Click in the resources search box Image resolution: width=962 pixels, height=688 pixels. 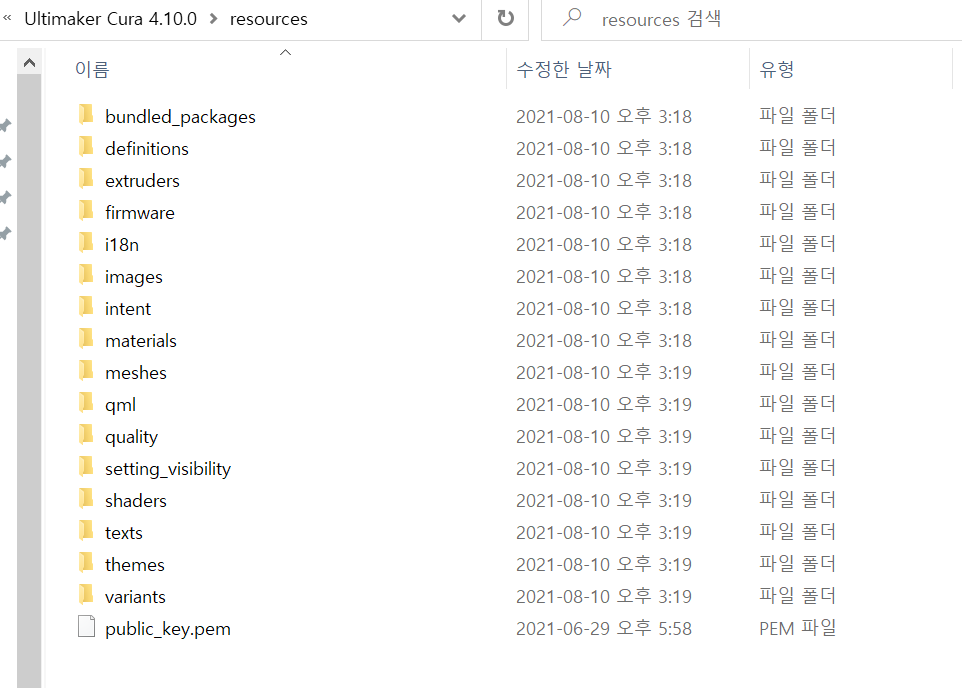752,19
